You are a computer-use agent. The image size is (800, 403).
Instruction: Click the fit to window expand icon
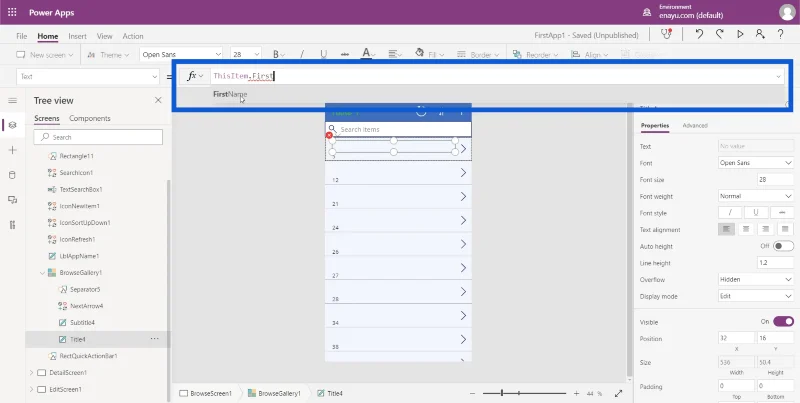click(x=618, y=393)
